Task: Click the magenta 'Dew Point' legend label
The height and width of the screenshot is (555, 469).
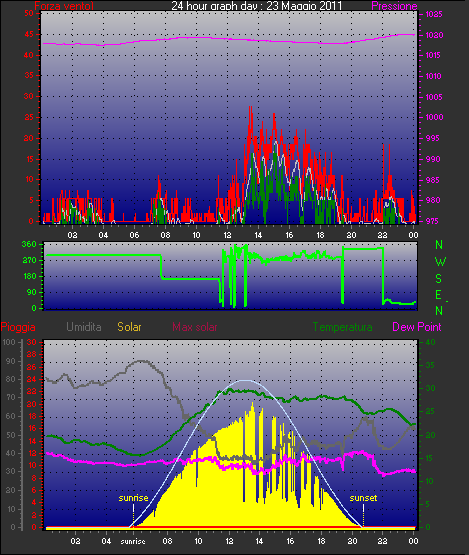Action: pyautogui.click(x=417, y=327)
